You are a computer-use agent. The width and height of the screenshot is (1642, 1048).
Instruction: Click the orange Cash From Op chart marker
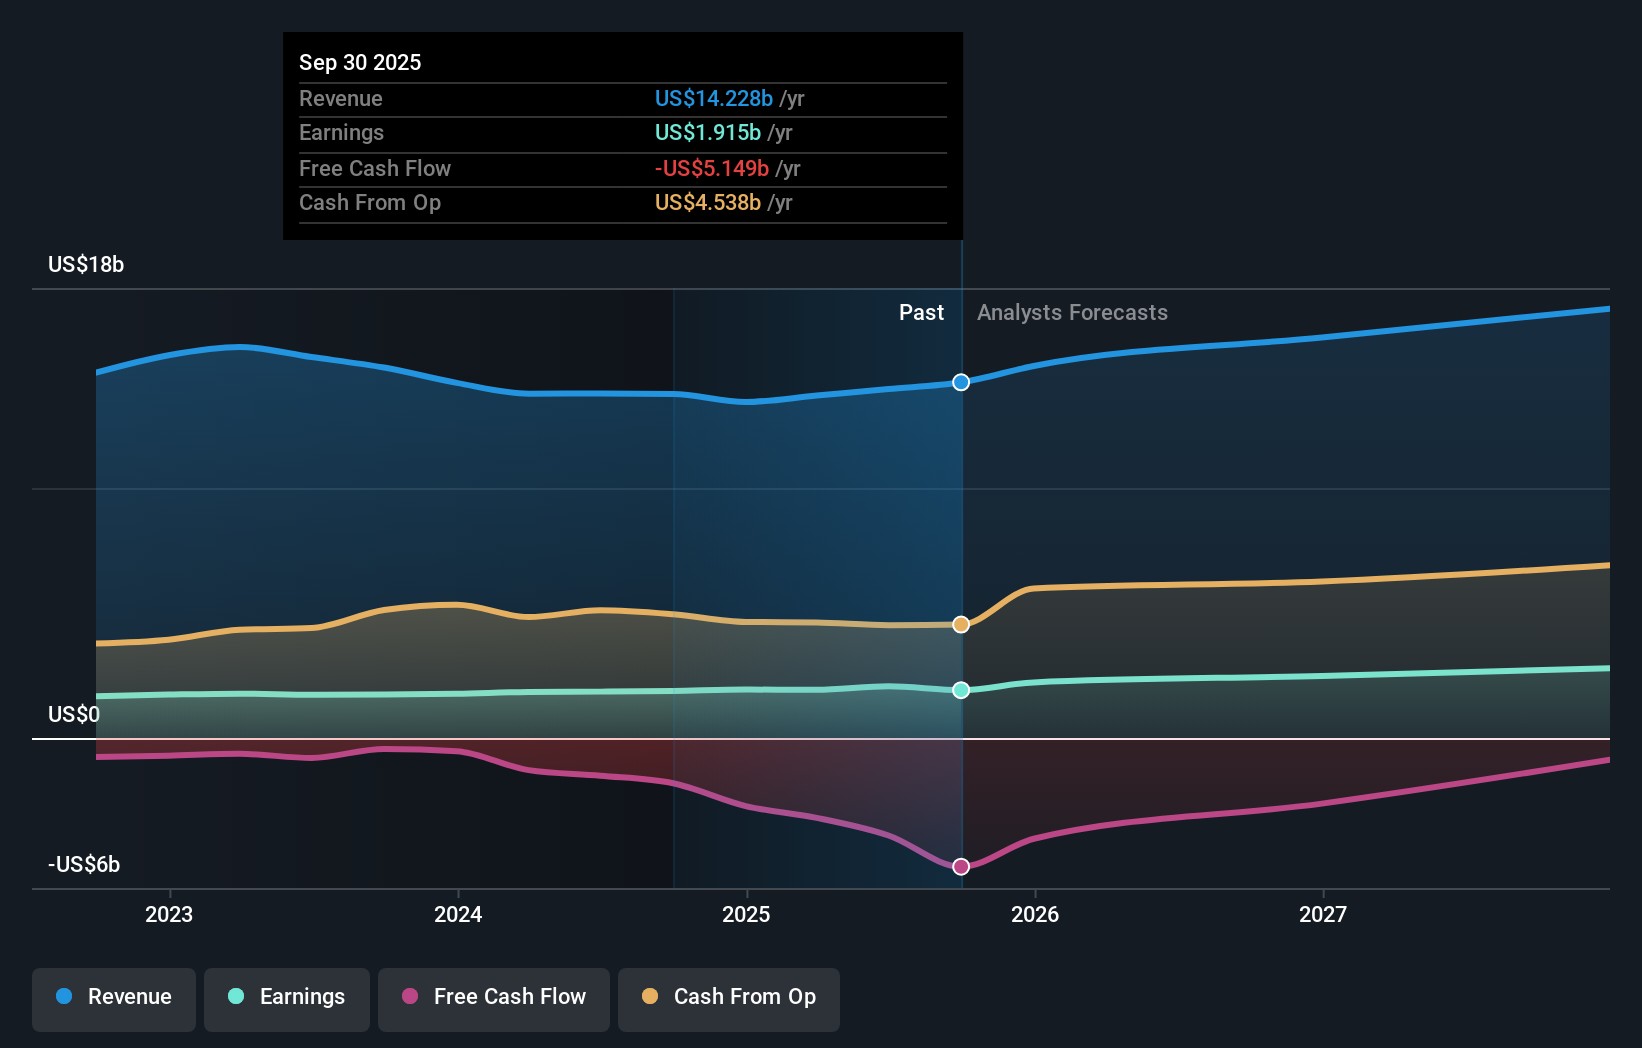961,624
